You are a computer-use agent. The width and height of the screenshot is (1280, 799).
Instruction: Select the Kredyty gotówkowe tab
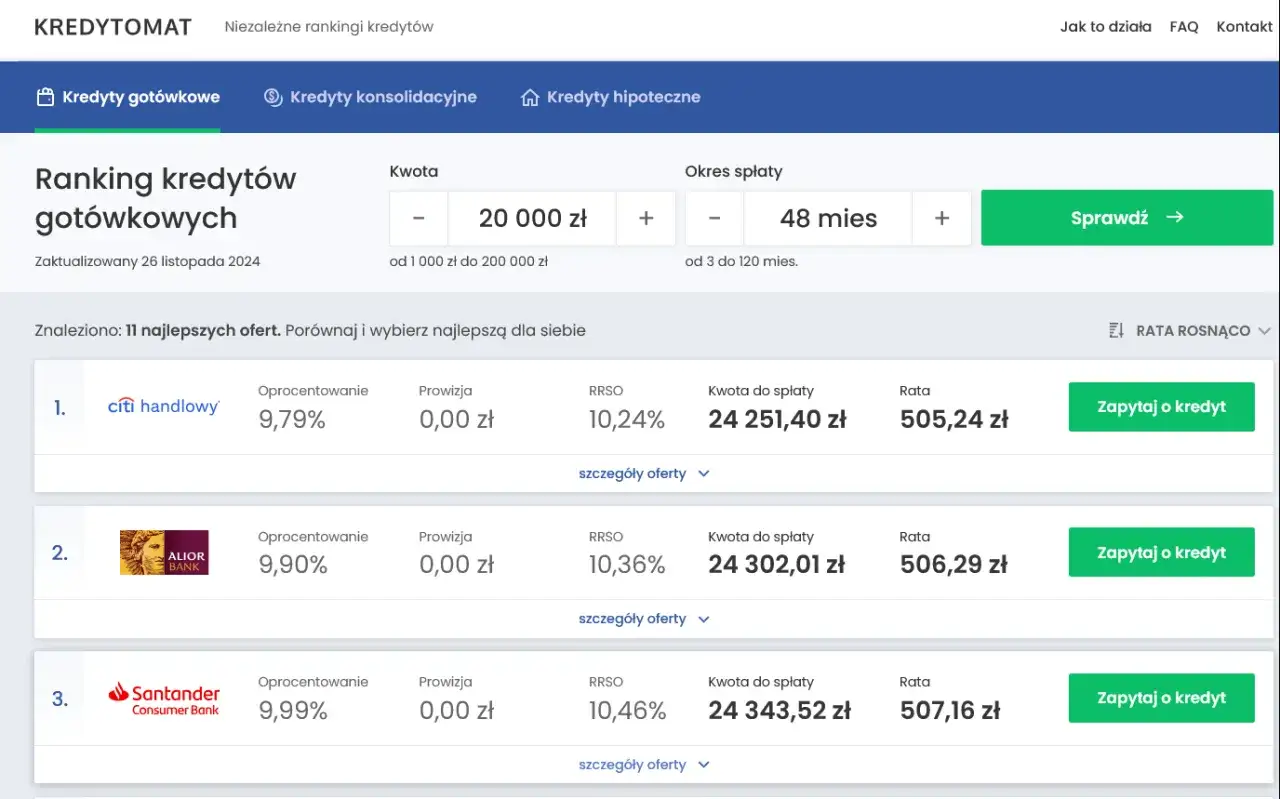pos(128,97)
